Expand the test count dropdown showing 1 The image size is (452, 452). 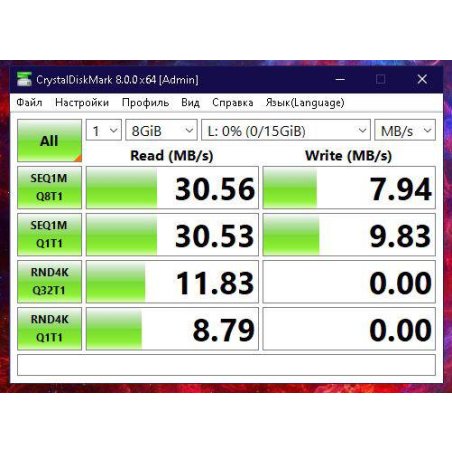(x=104, y=130)
